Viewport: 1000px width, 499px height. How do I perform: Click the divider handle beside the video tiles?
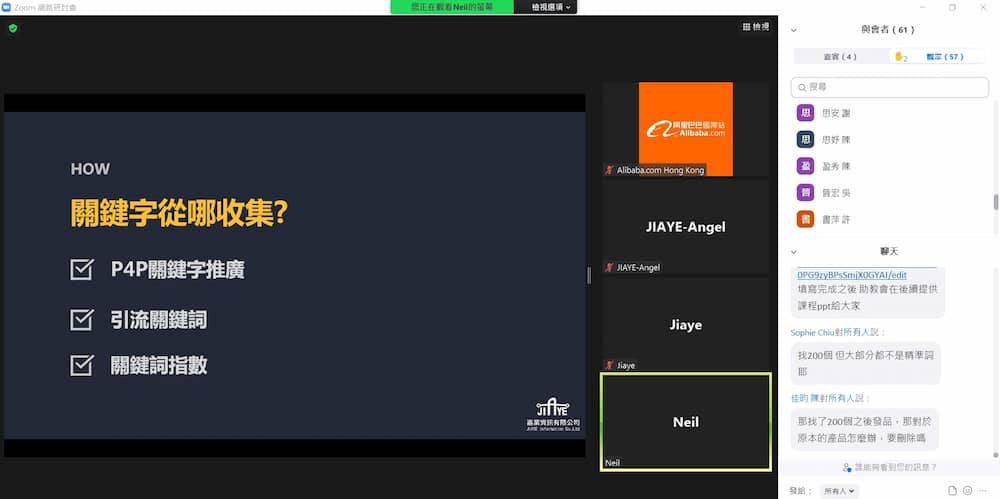coord(589,275)
